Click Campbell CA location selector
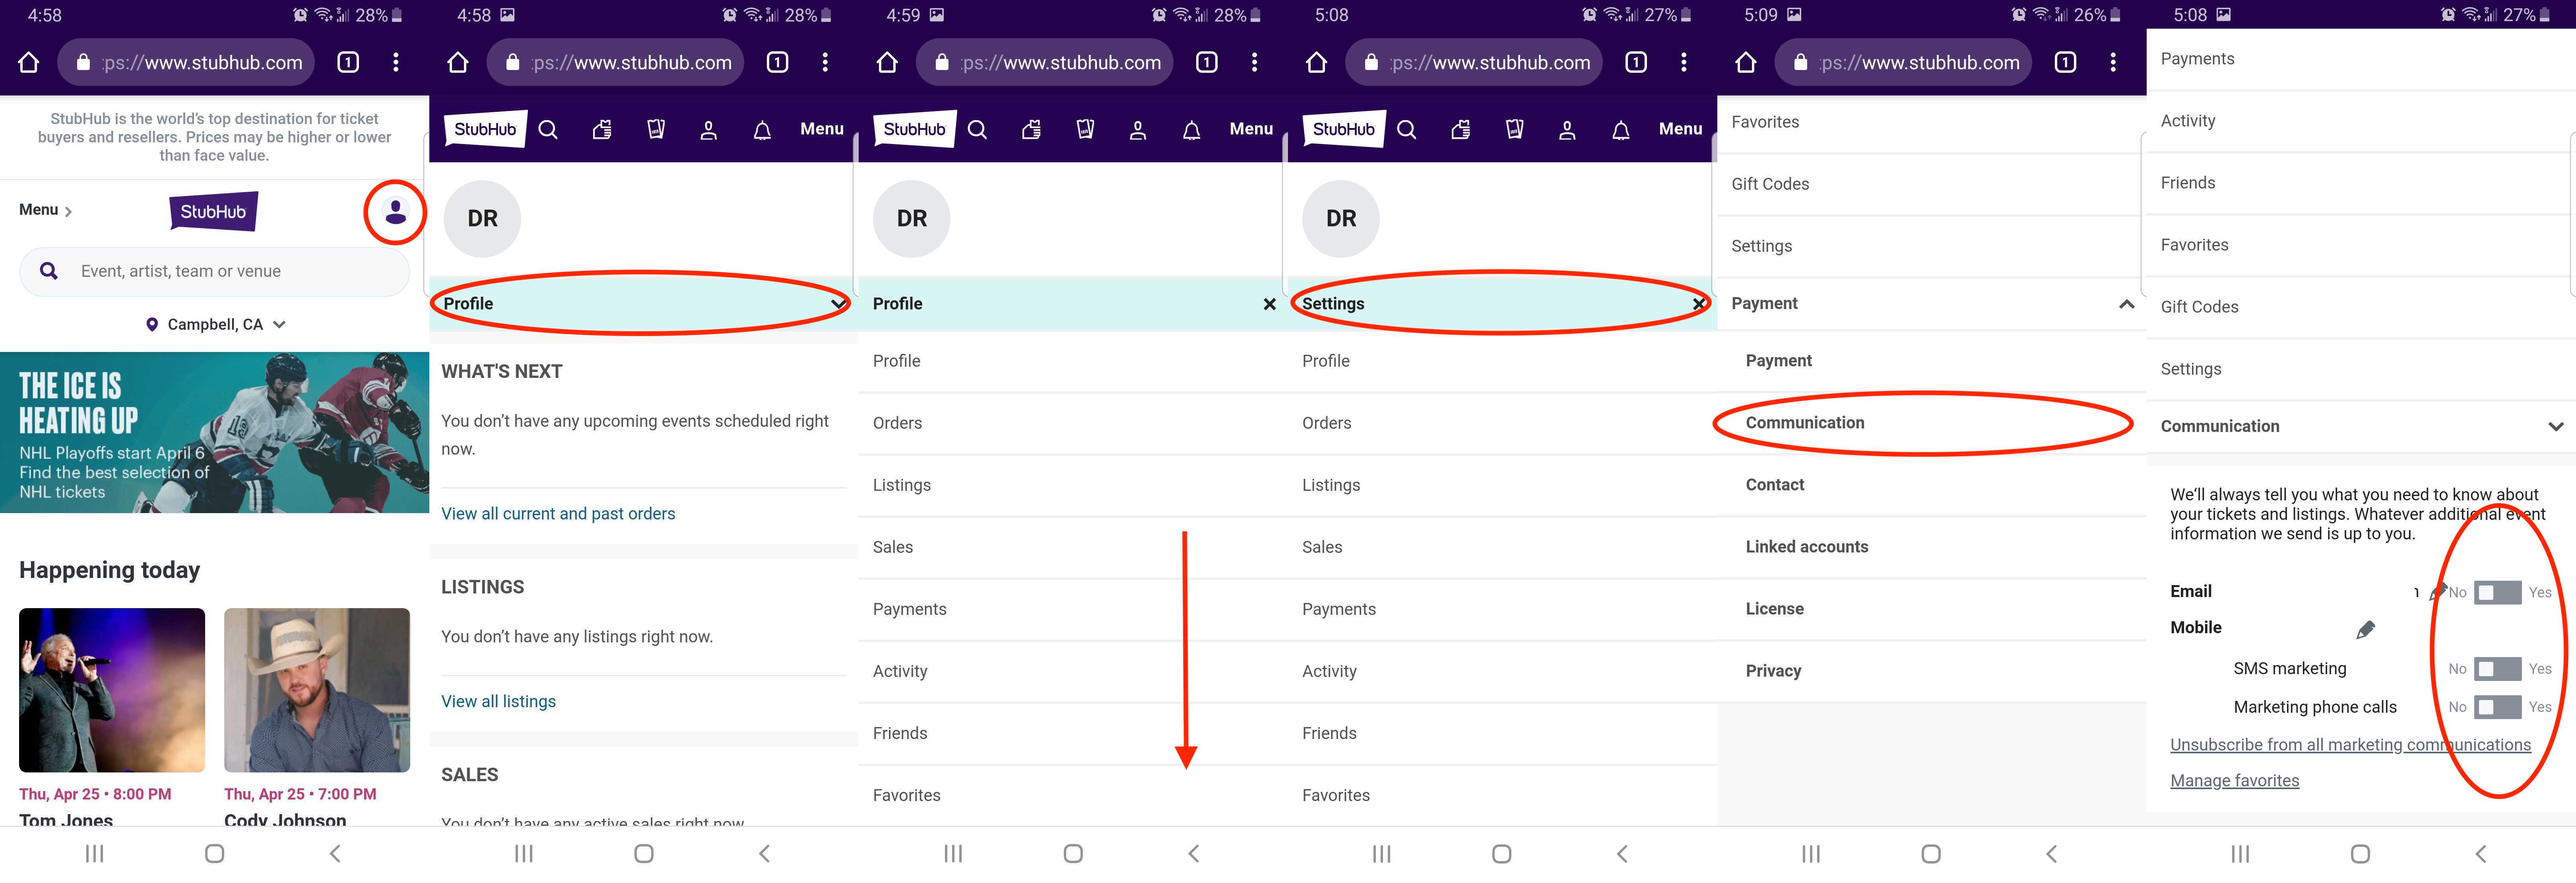This screenshot has width=2576, height=883. [213, 324]
